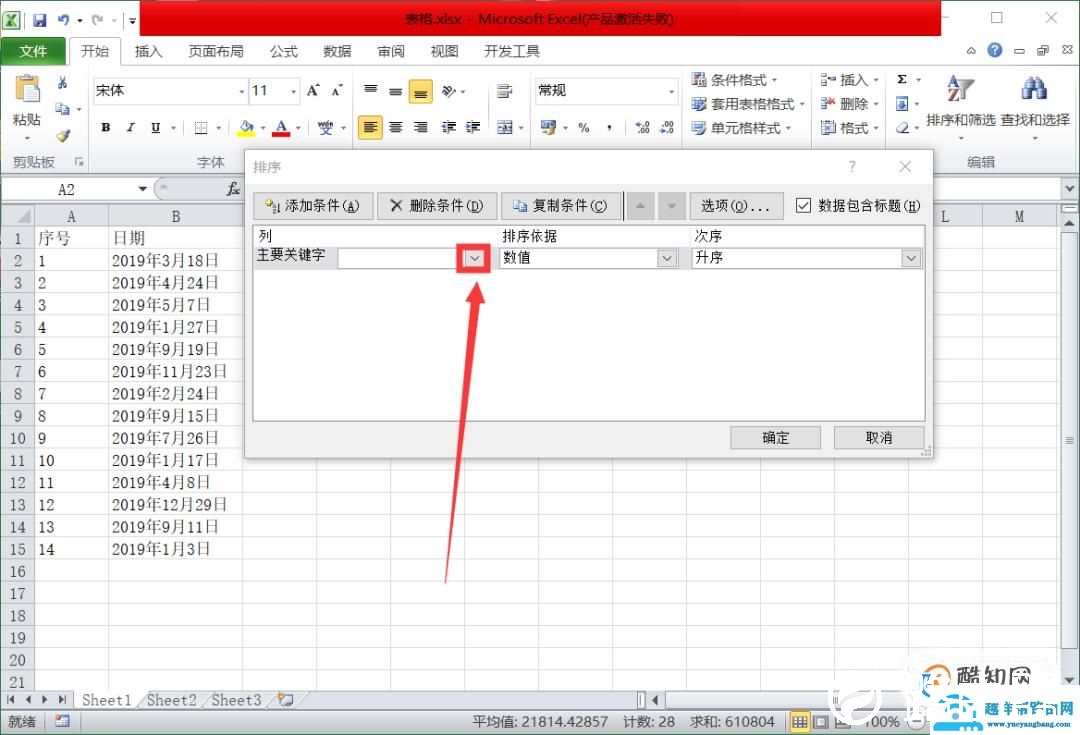The image size is (1080, 735).
Task: Select the Sheet2 worksheet tab
Action: click(172, 700)
